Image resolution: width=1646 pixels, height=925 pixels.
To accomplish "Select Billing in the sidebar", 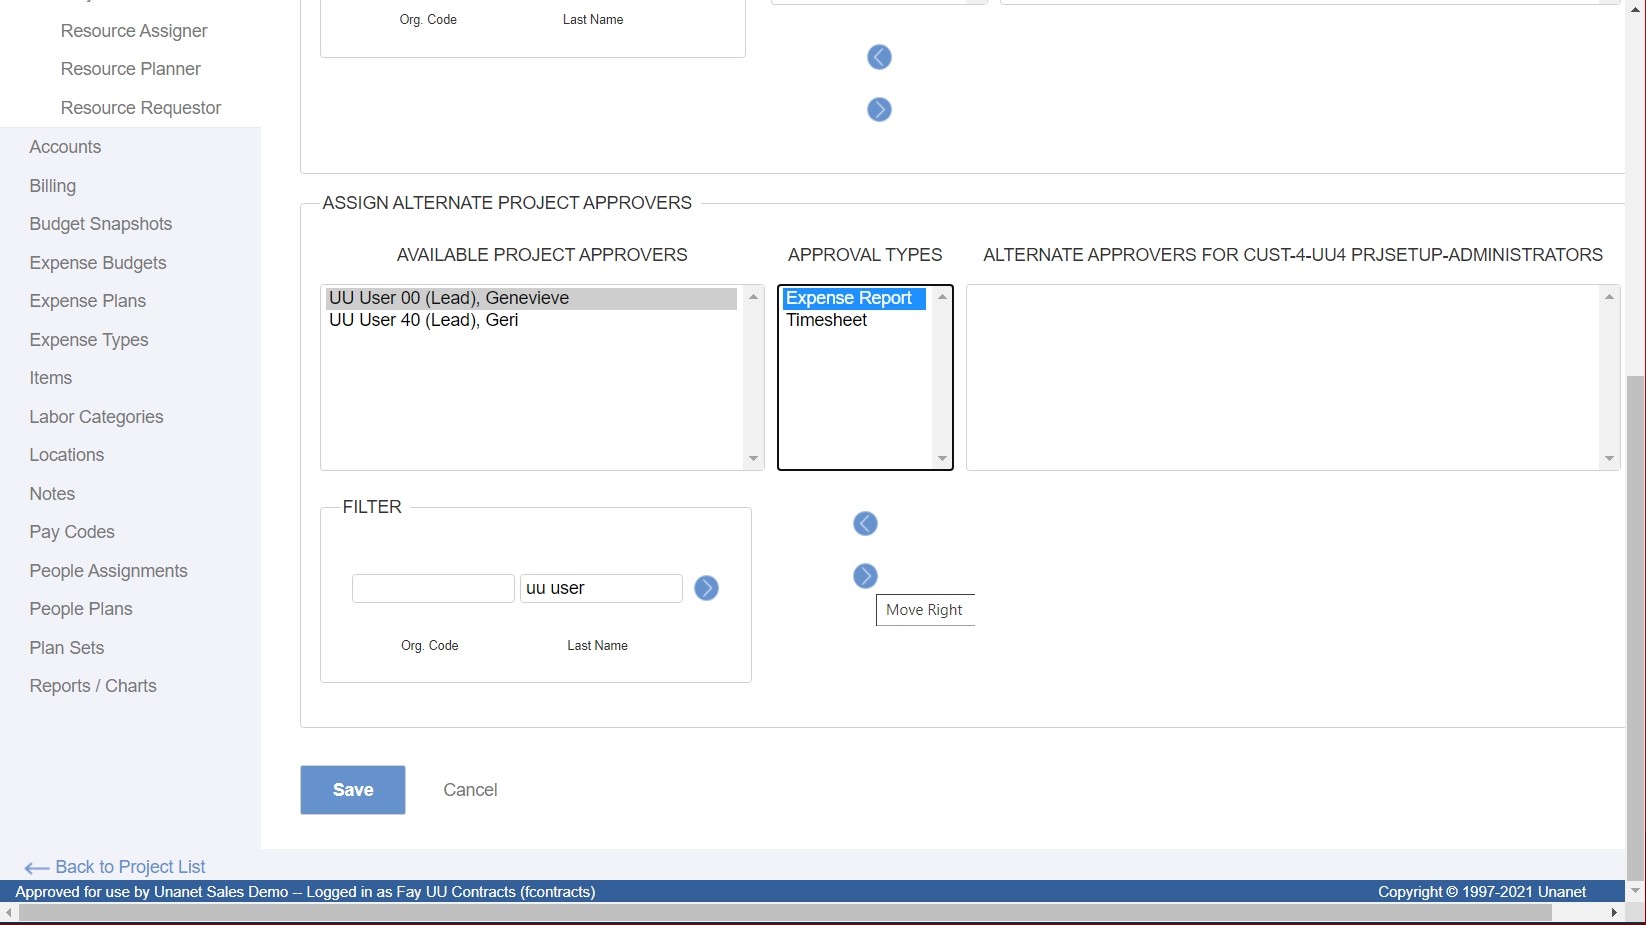I will coord(52,186).
